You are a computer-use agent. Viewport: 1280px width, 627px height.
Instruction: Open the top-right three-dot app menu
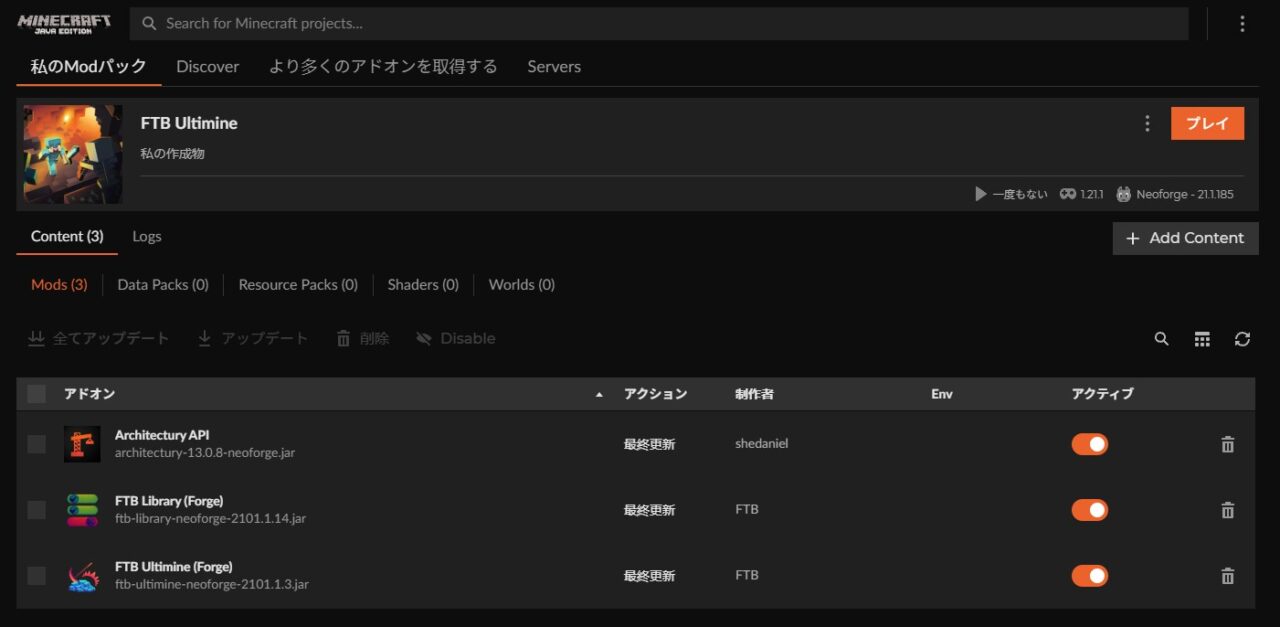click(x=1242, y=24)
